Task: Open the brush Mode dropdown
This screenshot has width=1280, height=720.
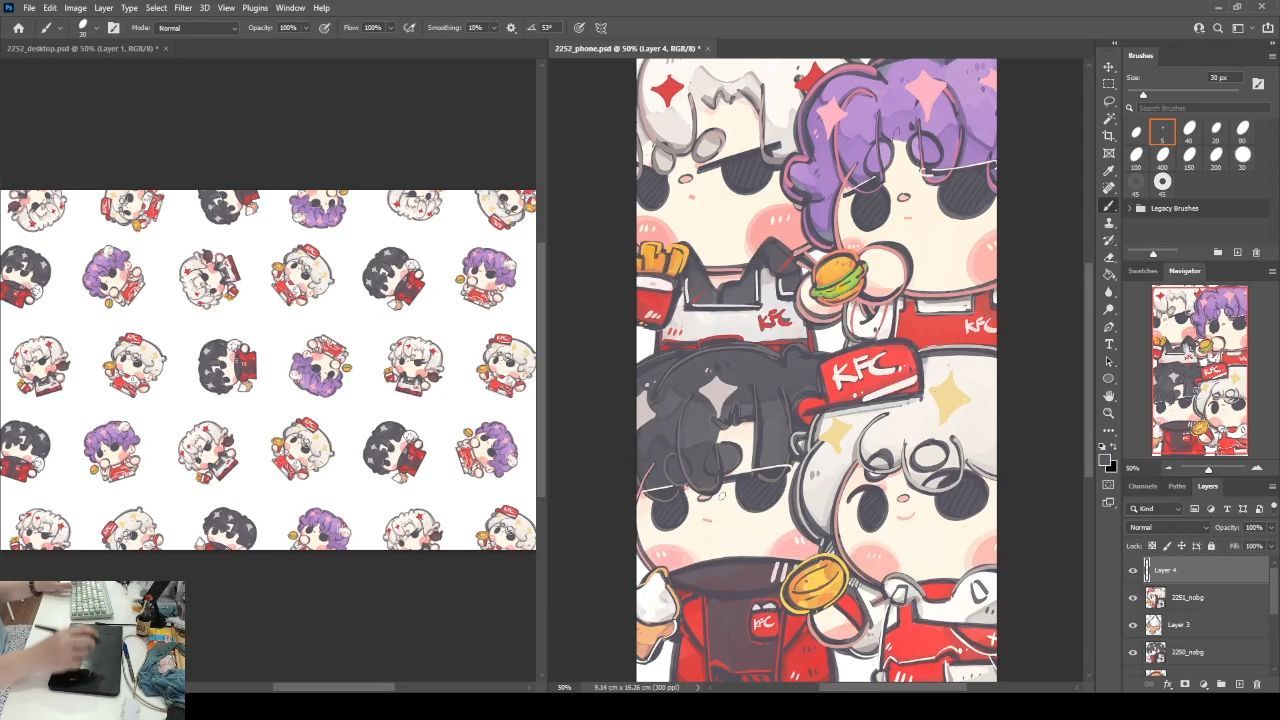Action: (197, 28)
